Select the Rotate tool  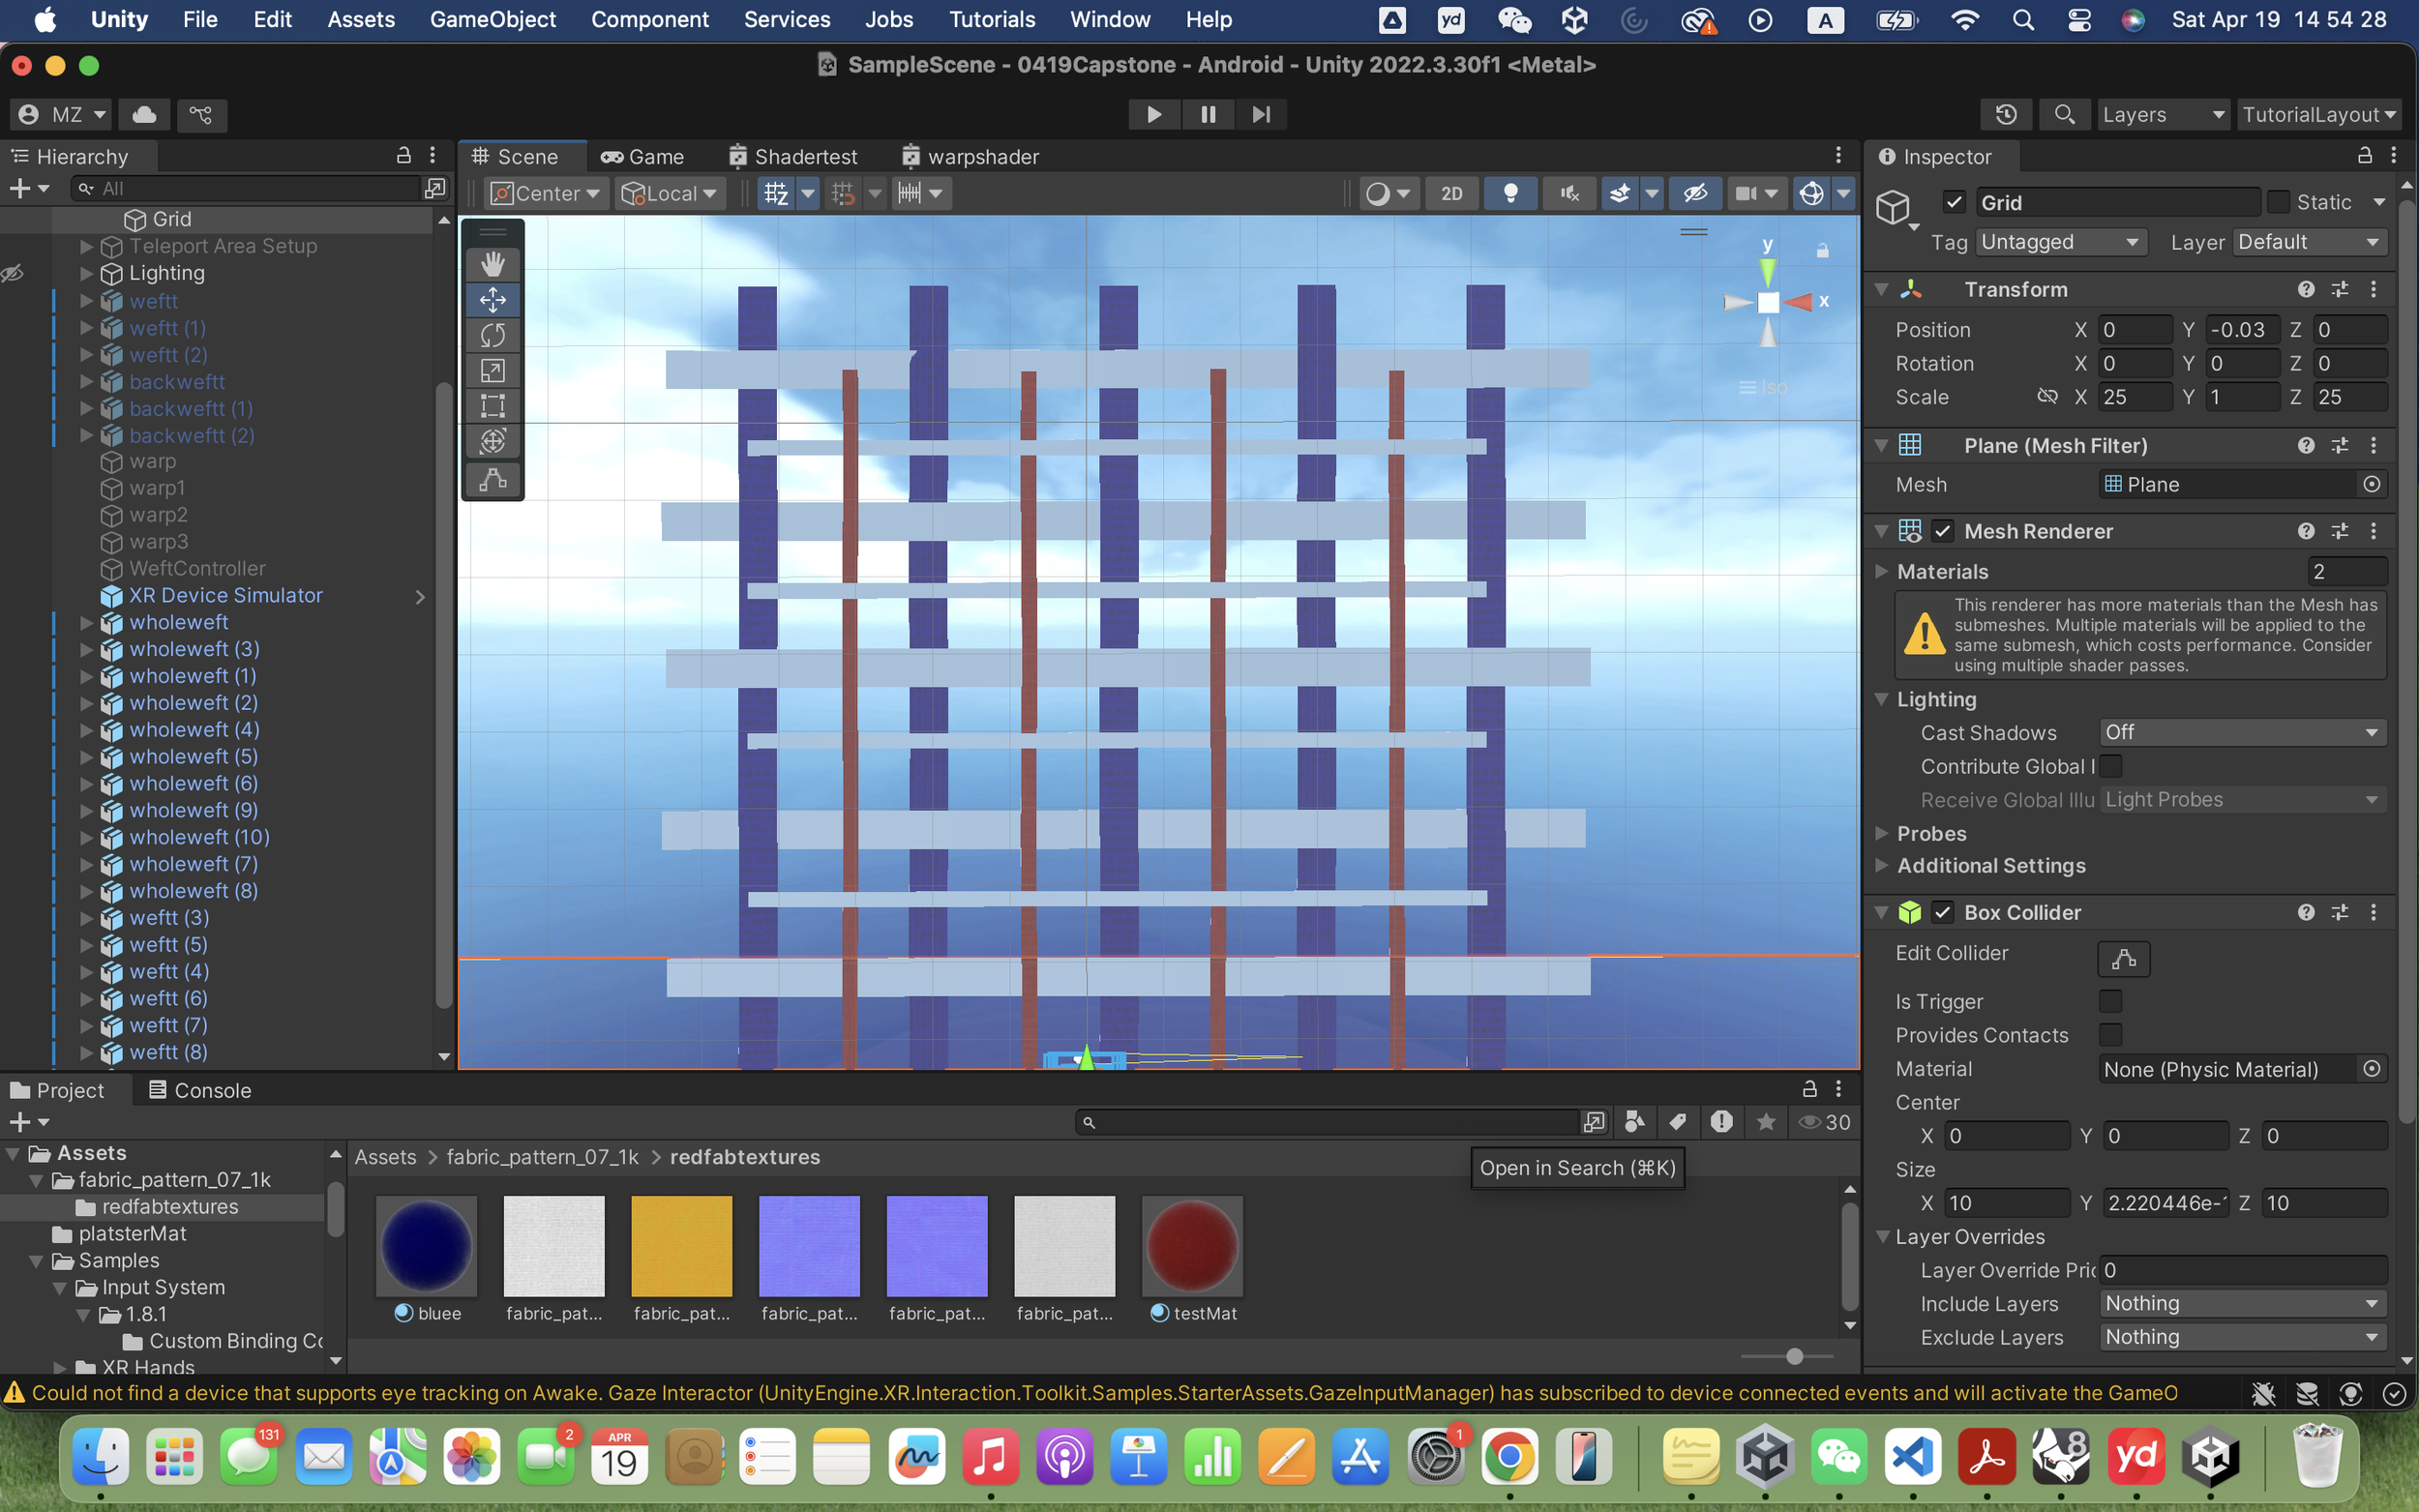tap(492, 335)
